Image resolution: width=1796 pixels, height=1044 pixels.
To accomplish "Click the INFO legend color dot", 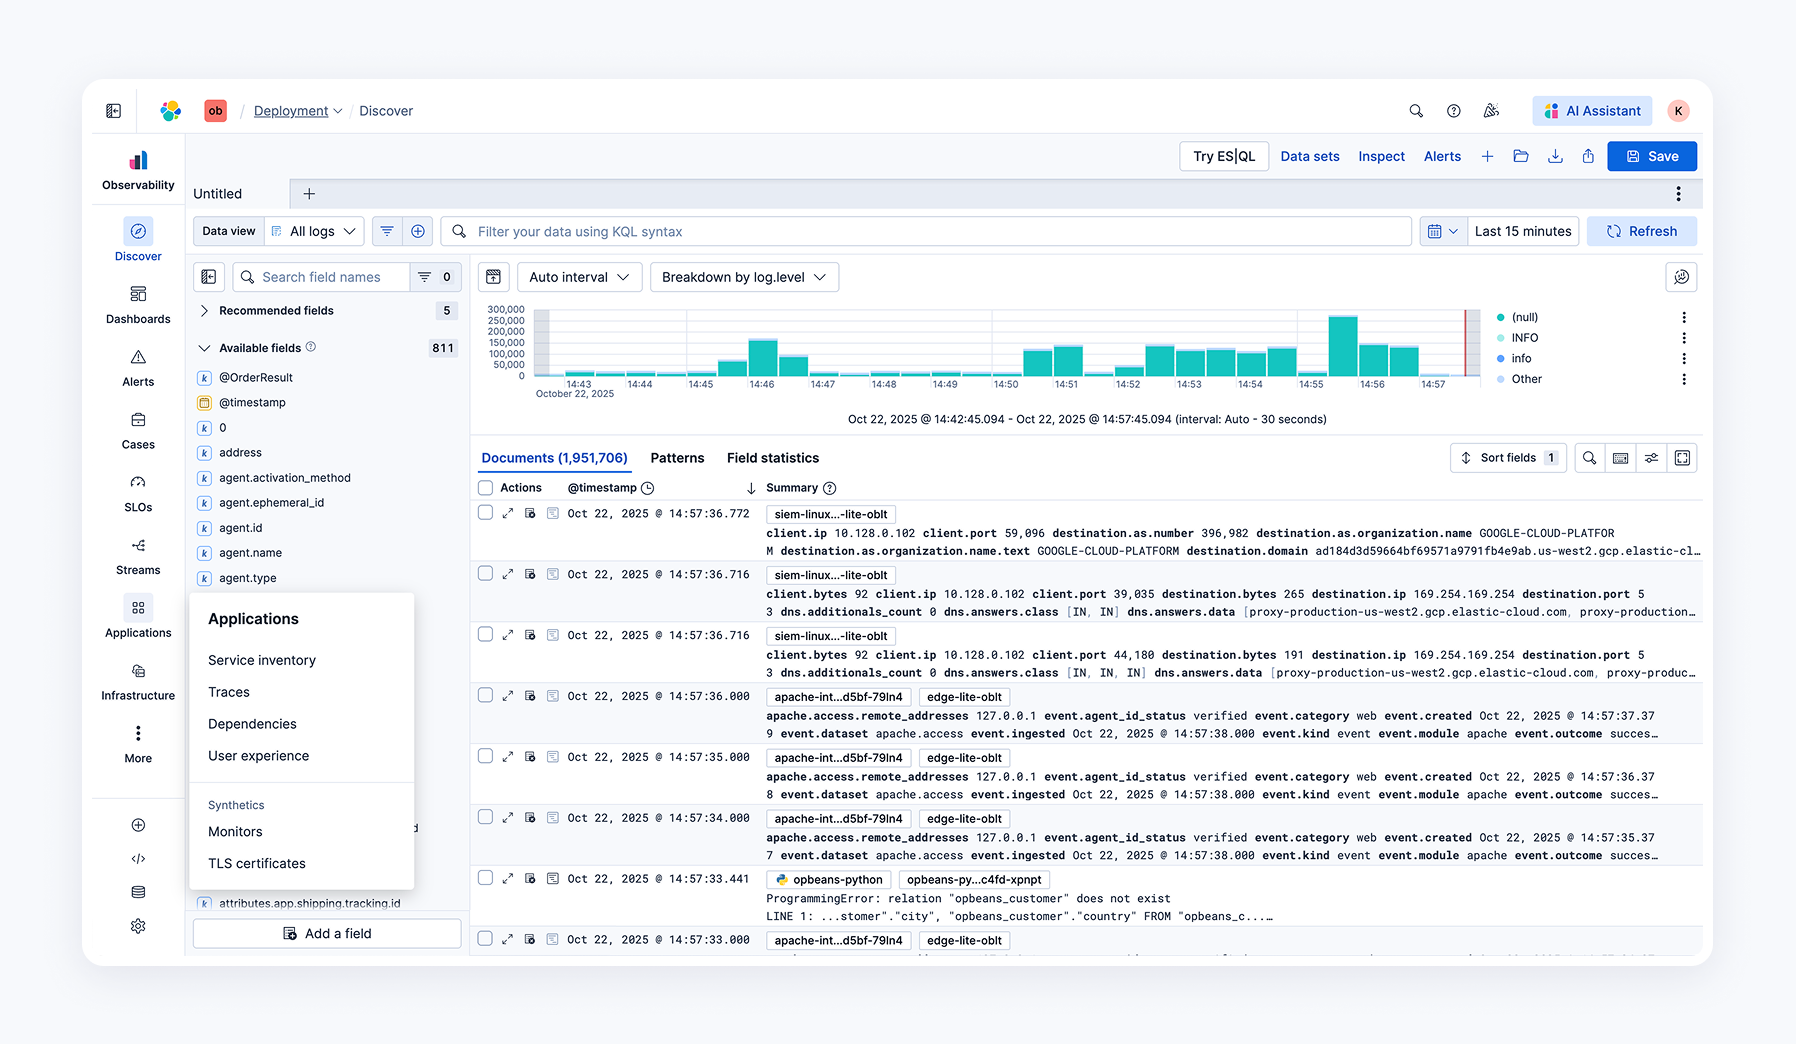I will (x=1500, y=338).
